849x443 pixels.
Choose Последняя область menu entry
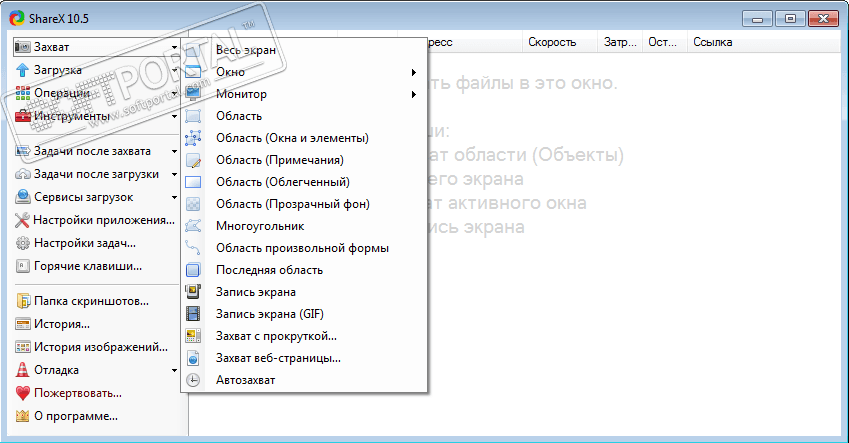point(304,270)
